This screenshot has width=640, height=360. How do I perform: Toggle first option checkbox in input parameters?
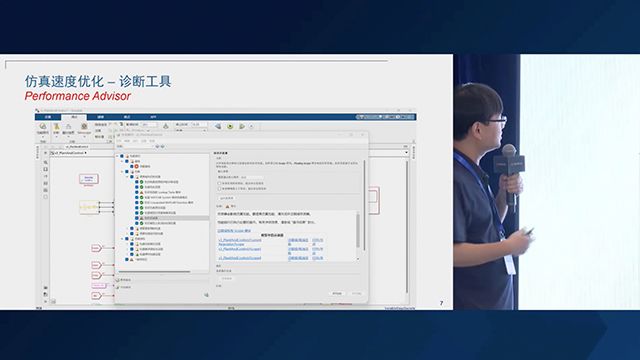click(x=220, y=184)
